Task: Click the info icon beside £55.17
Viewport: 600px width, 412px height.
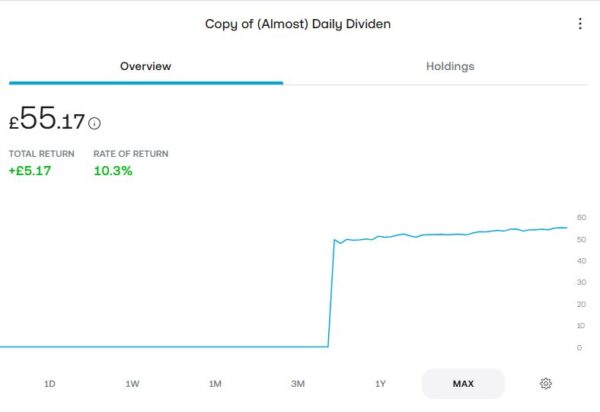Action: 95,123
